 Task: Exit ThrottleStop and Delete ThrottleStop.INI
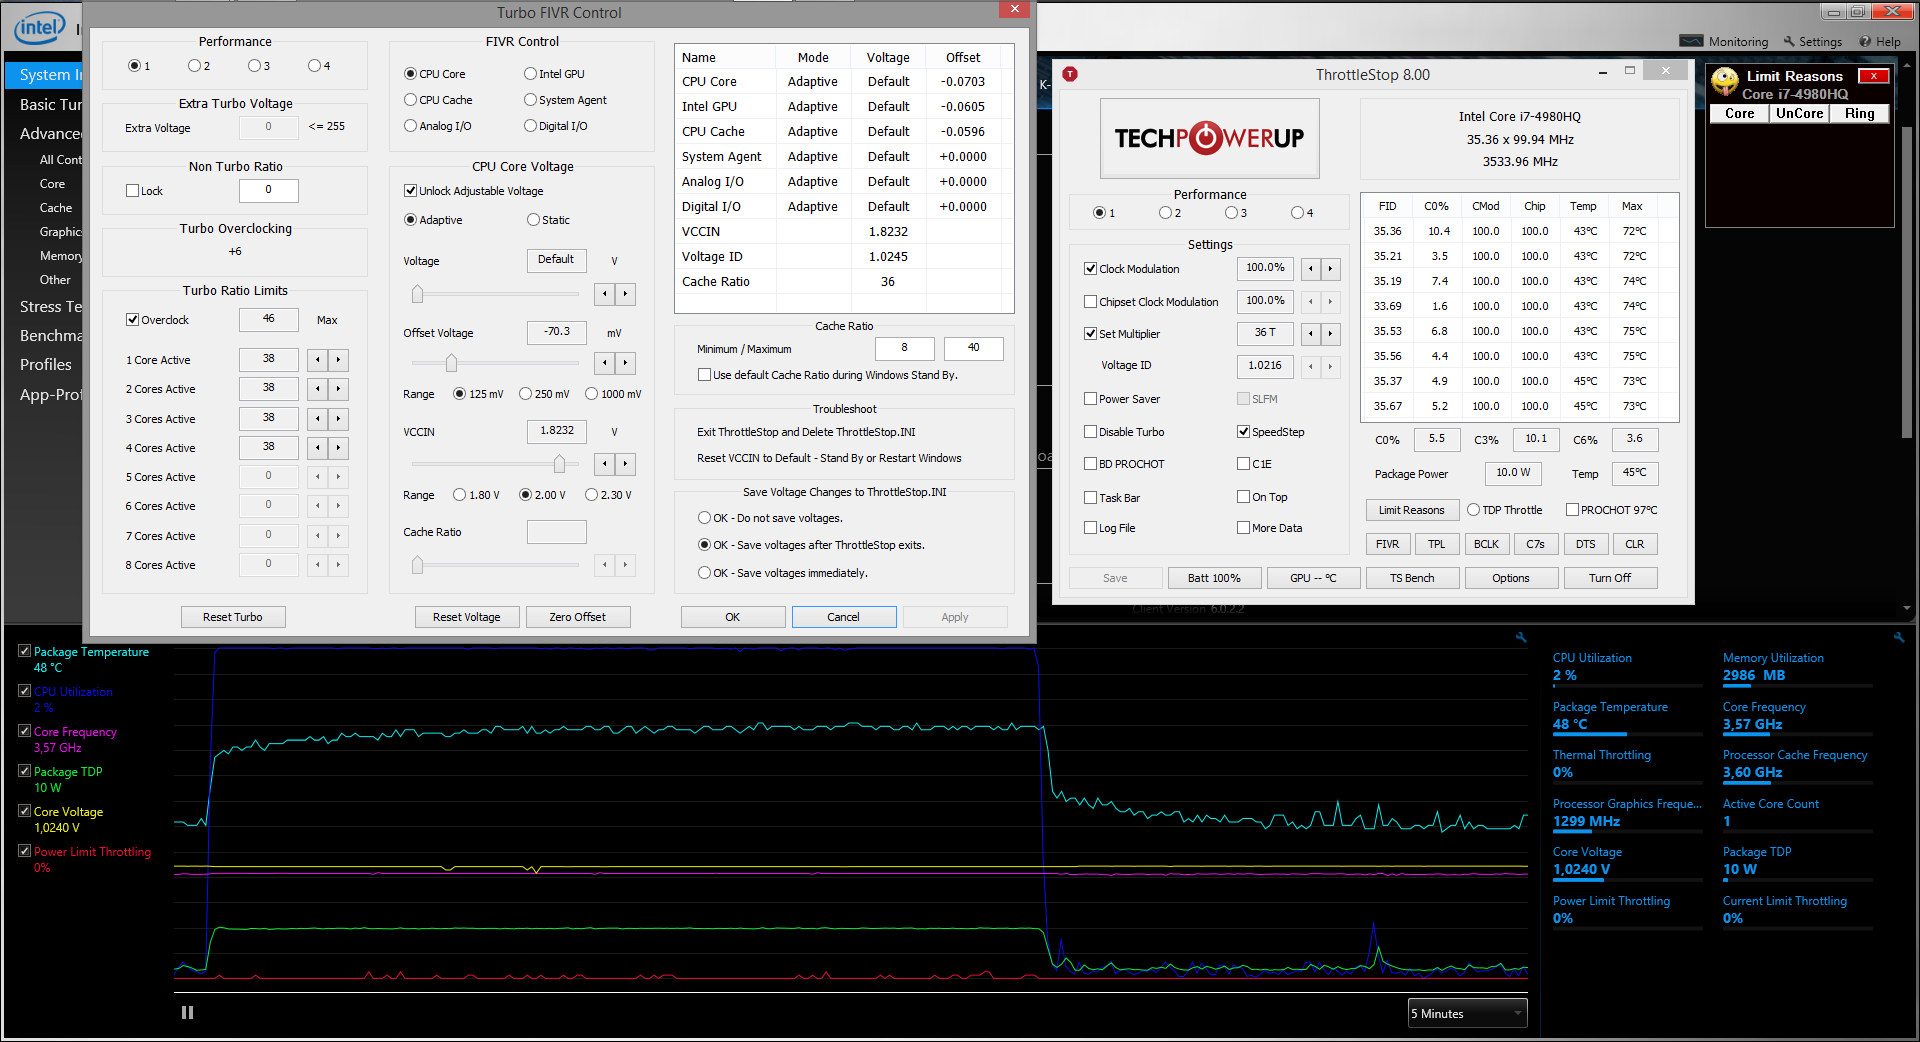pos(806,432)
